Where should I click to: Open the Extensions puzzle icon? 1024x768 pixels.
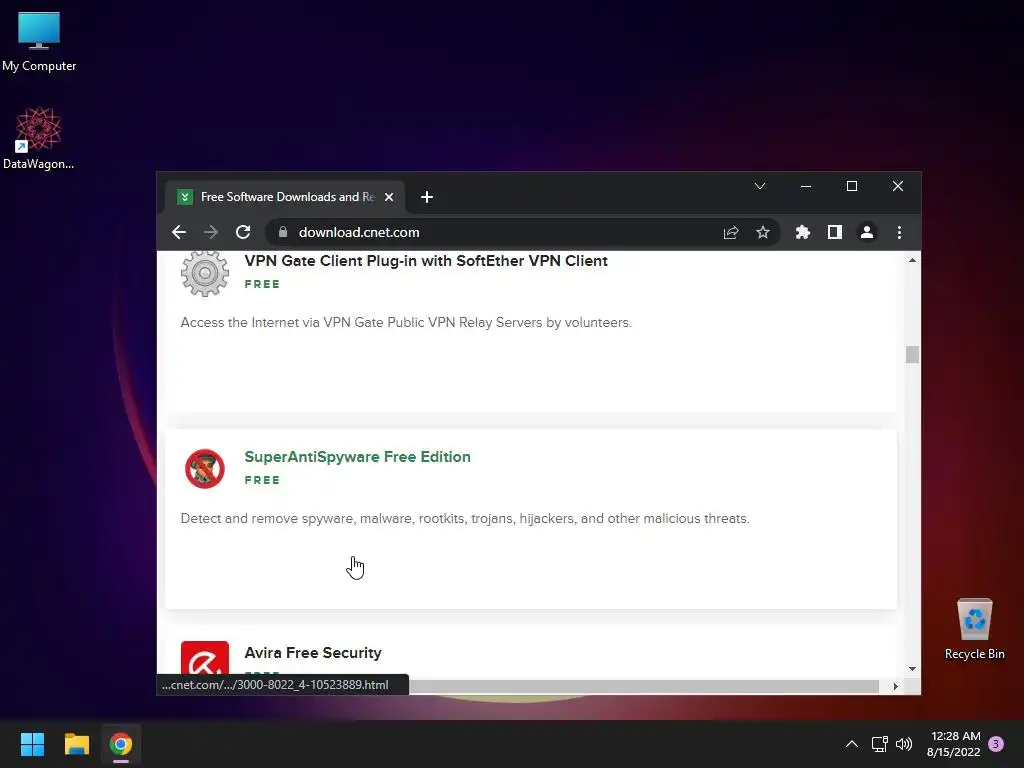[x=803, y=232]
